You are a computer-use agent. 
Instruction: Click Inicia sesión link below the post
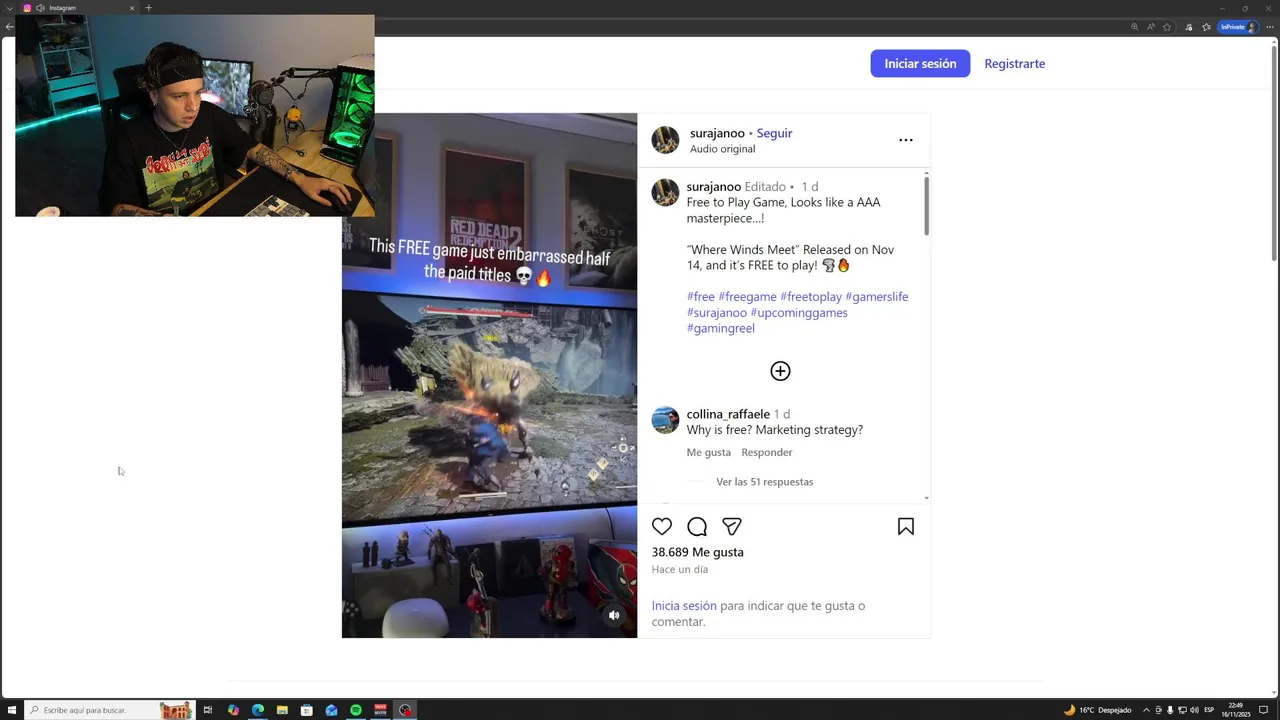click(x=684, y=605)
